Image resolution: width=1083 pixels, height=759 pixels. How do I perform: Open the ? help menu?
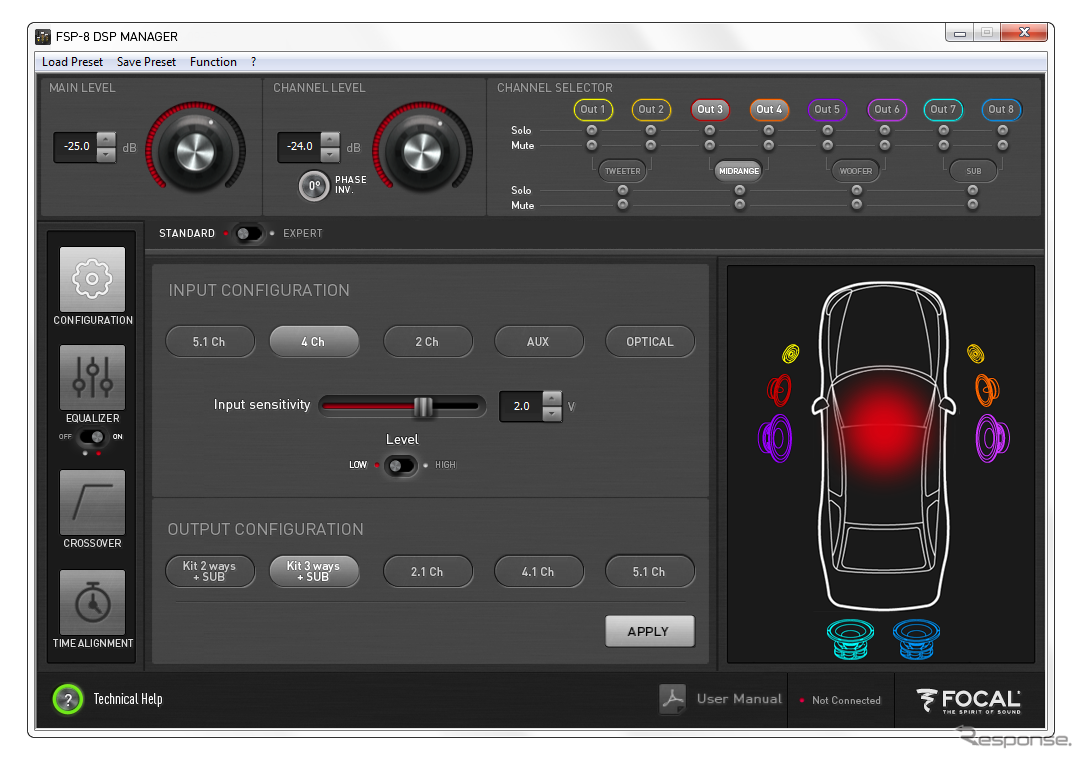point(253,62)
